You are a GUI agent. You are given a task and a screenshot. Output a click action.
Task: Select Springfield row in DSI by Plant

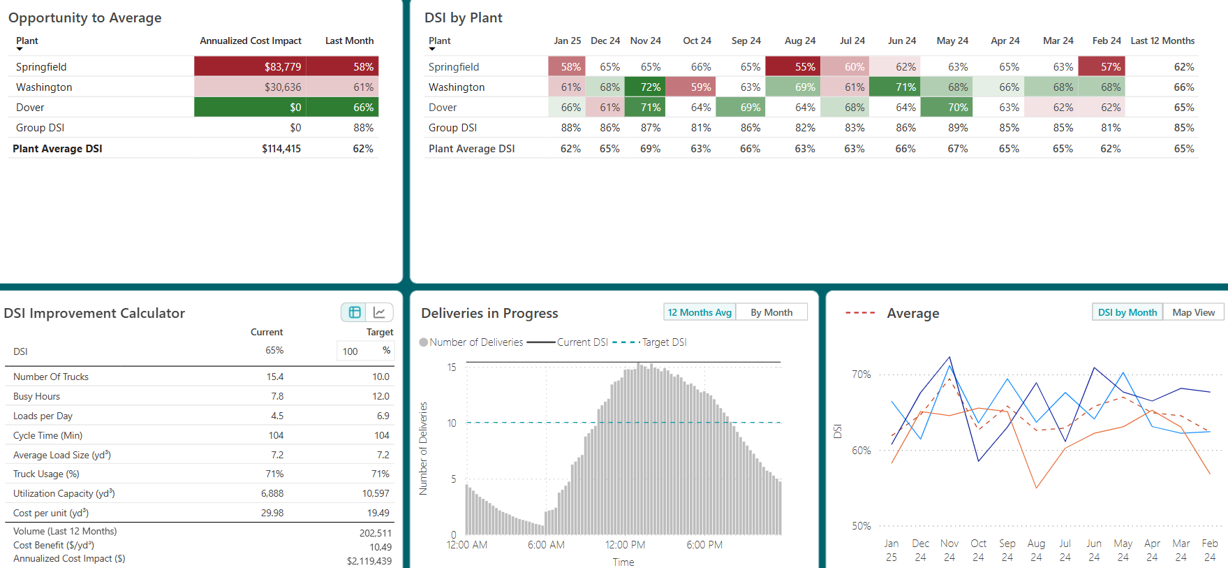(x=811, y=67)
